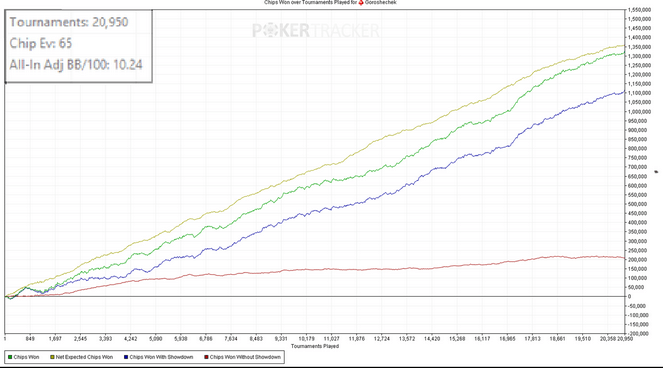Viewport: 663px width, 368px height.
Task: Click the All-In Adj BB/100: 10.24 text
Action: click(x=76, y=65)
